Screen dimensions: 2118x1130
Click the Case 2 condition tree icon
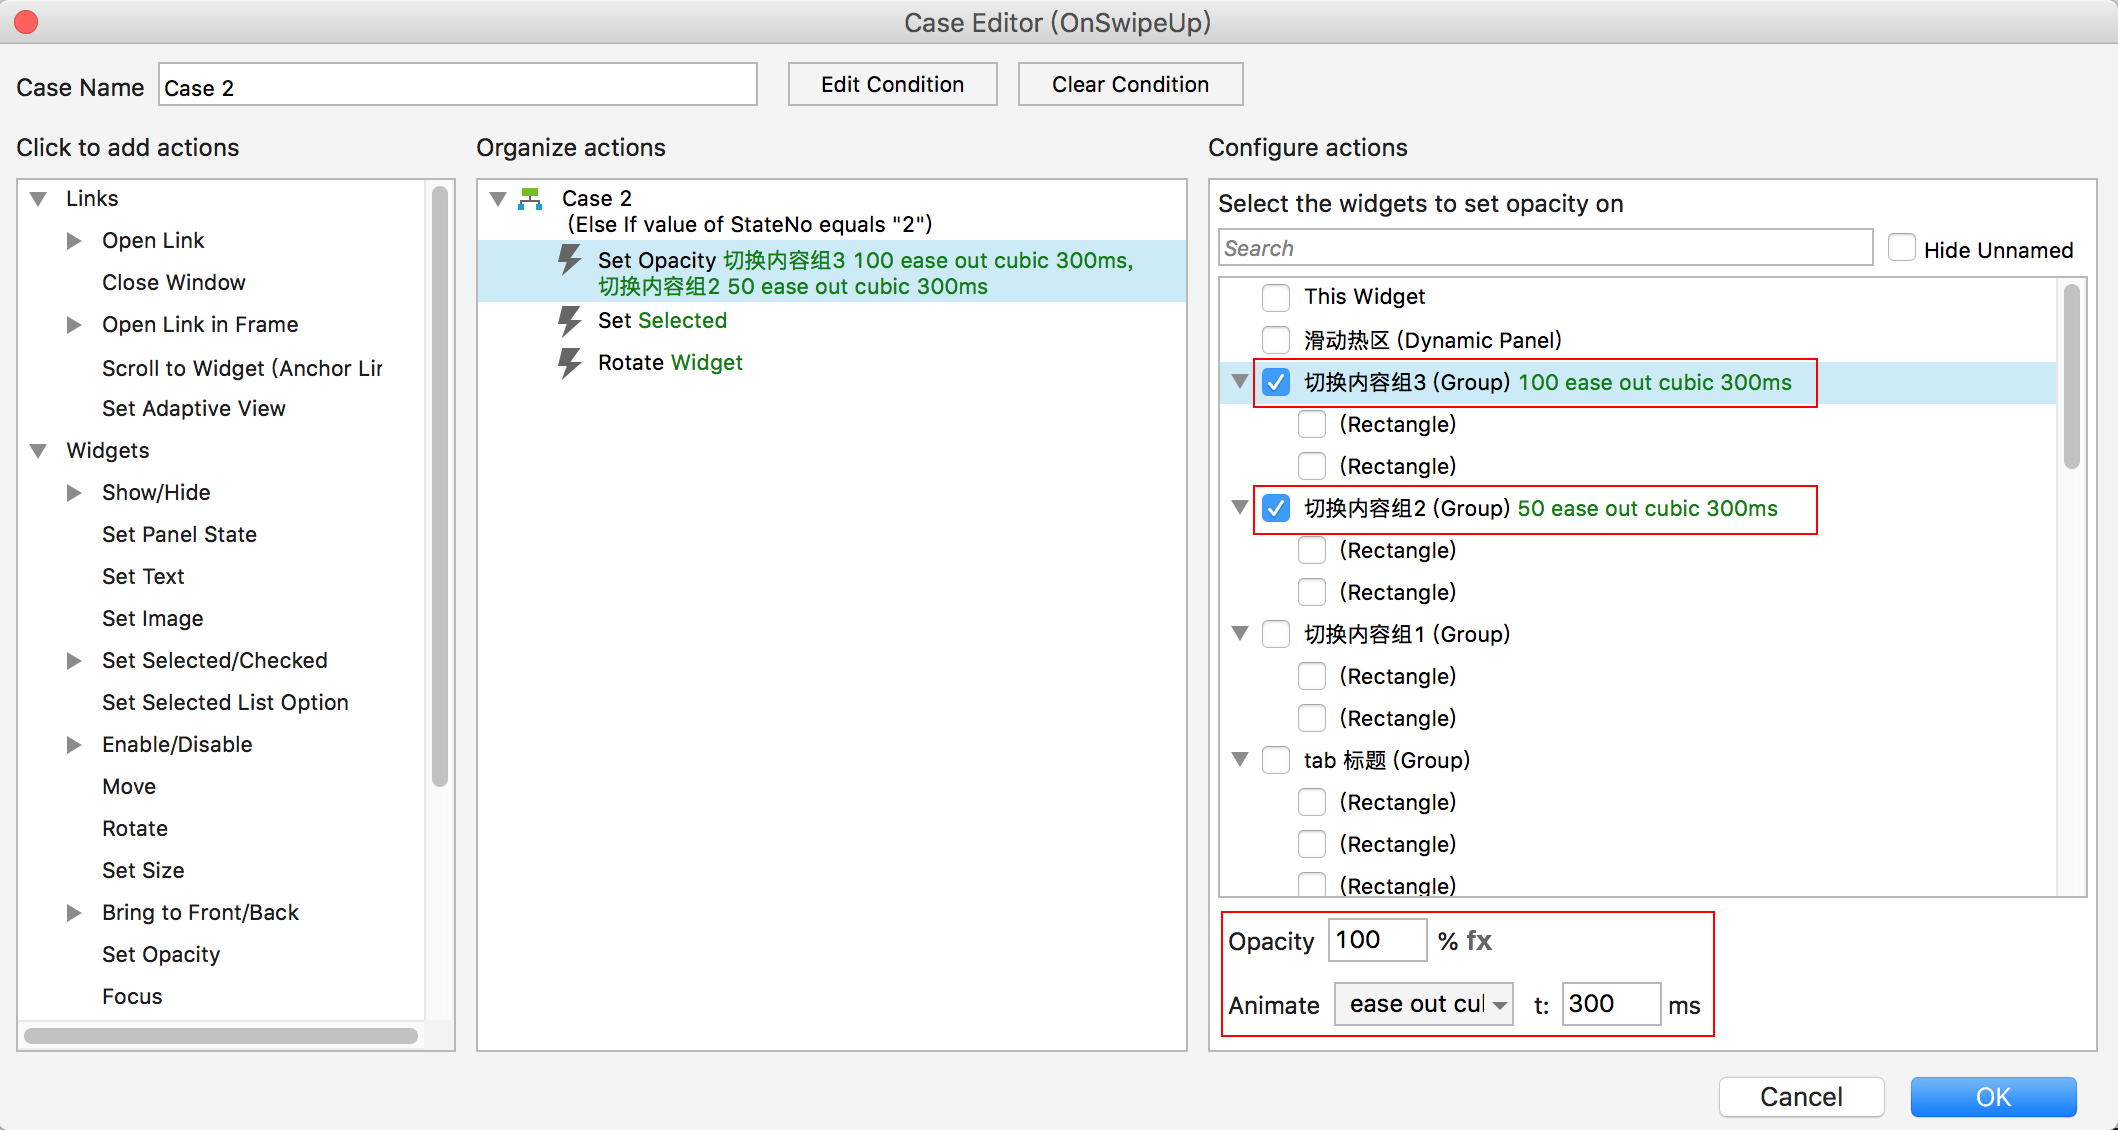click(x=530, y=199)
